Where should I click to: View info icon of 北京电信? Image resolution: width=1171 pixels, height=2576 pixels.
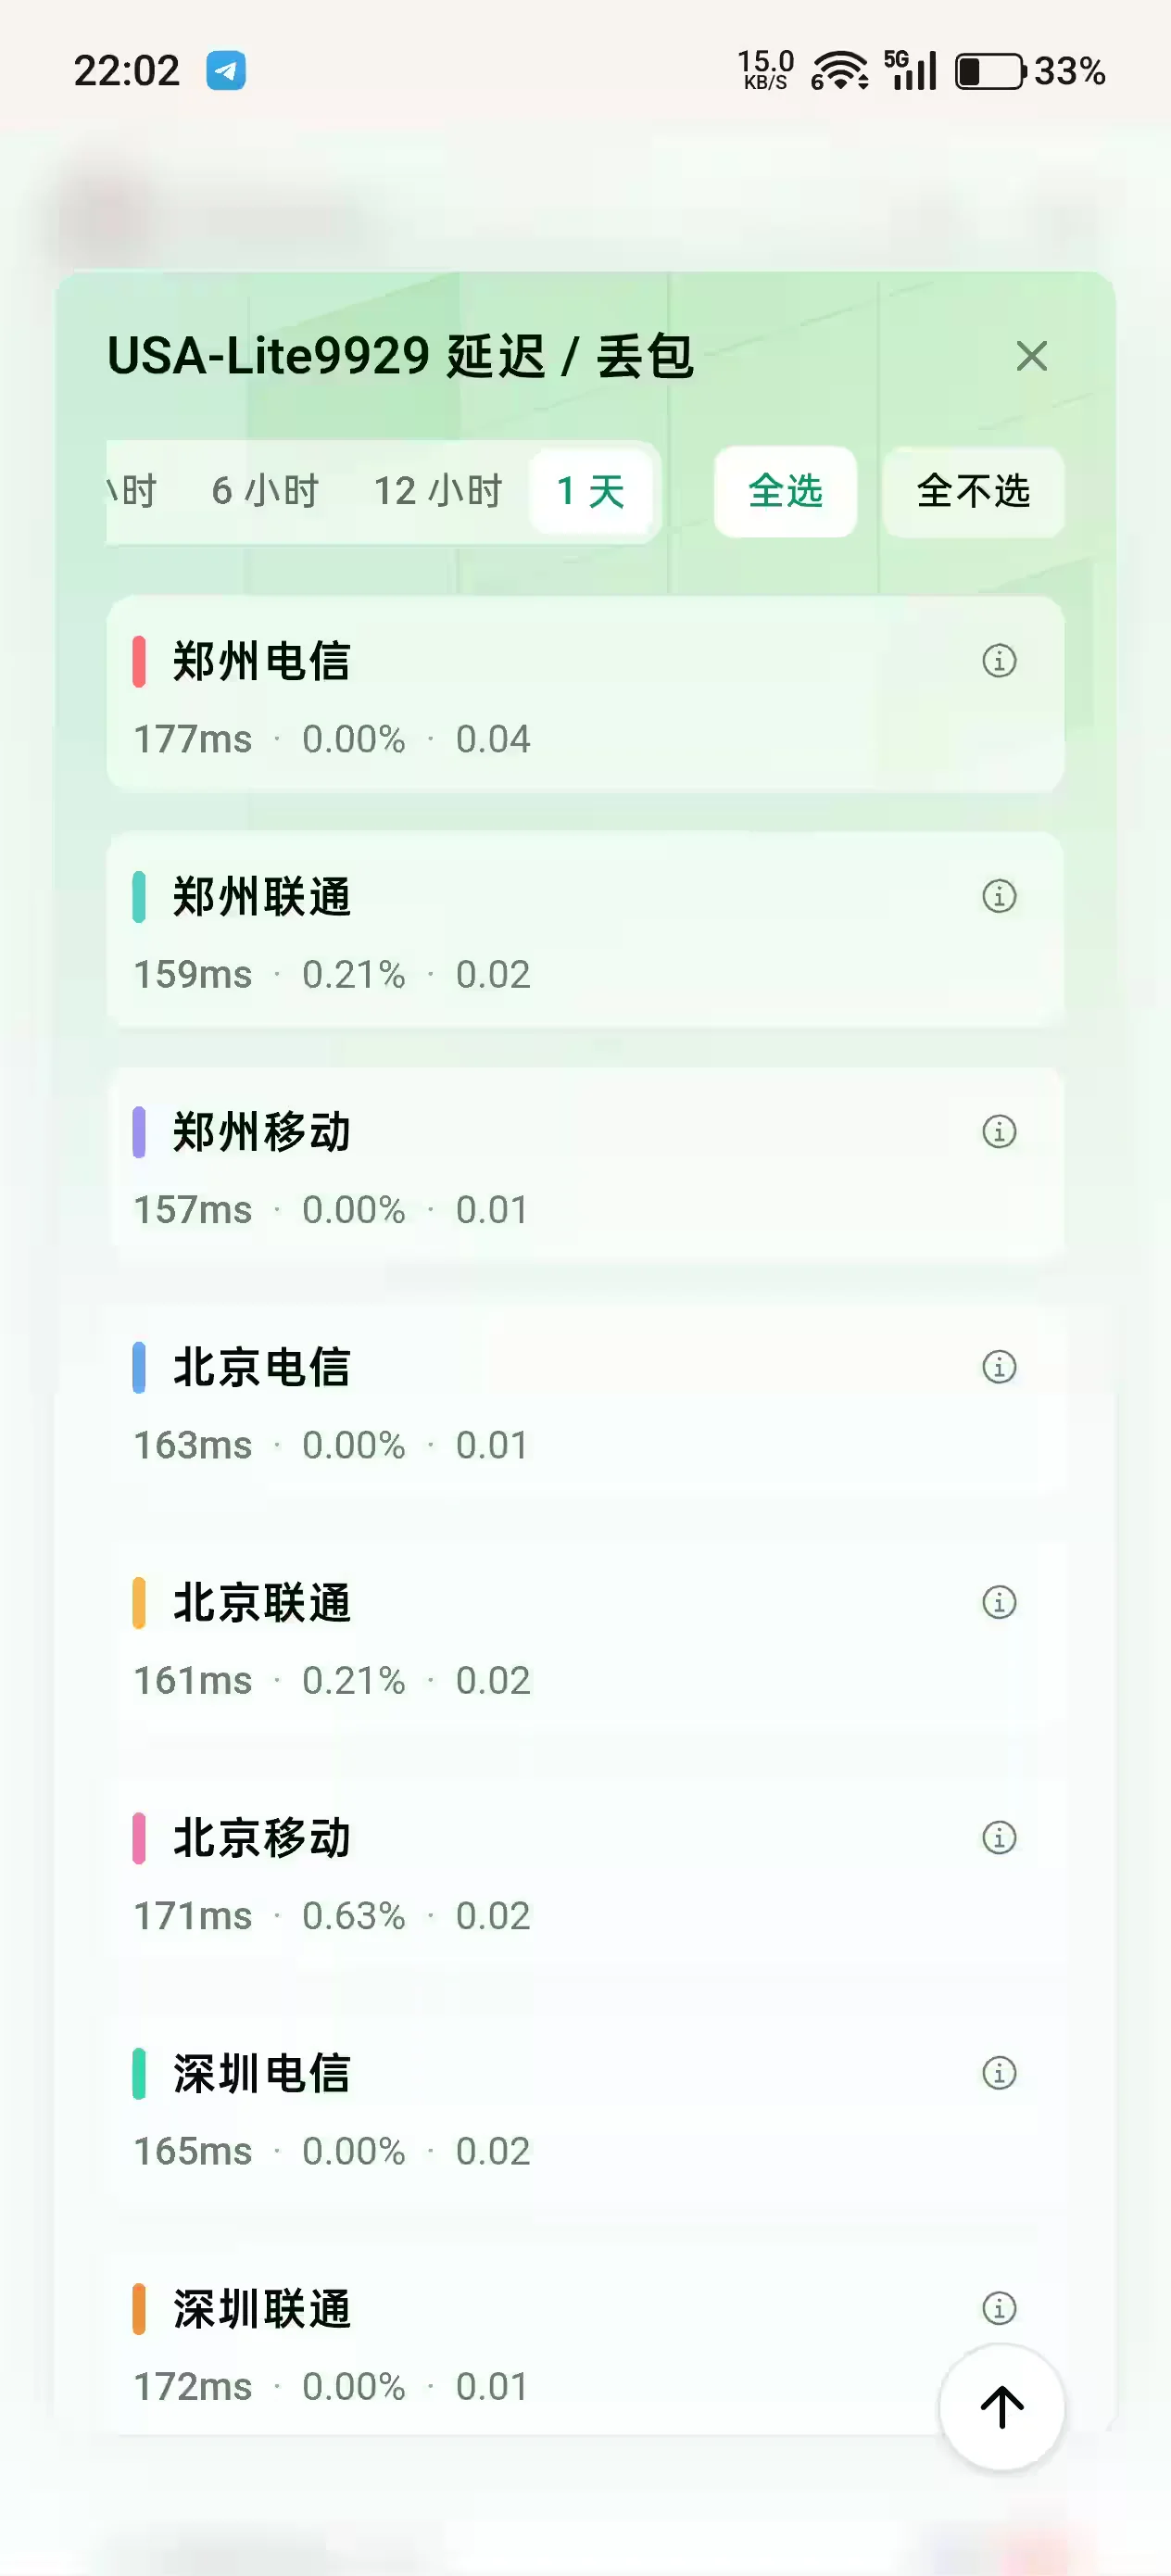(x=999, y=1367)
